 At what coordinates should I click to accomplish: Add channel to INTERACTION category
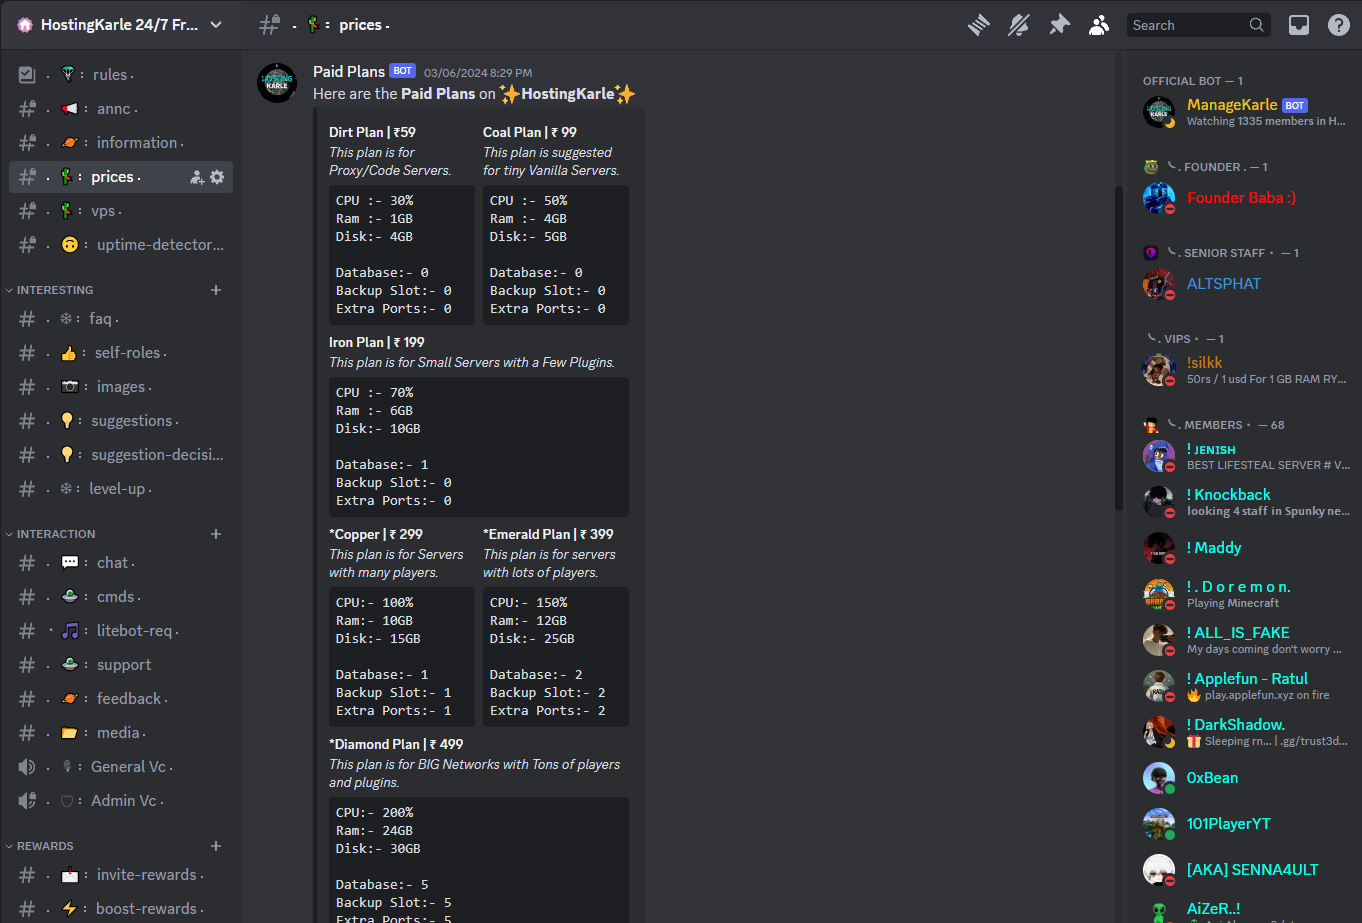pos(216,534)
